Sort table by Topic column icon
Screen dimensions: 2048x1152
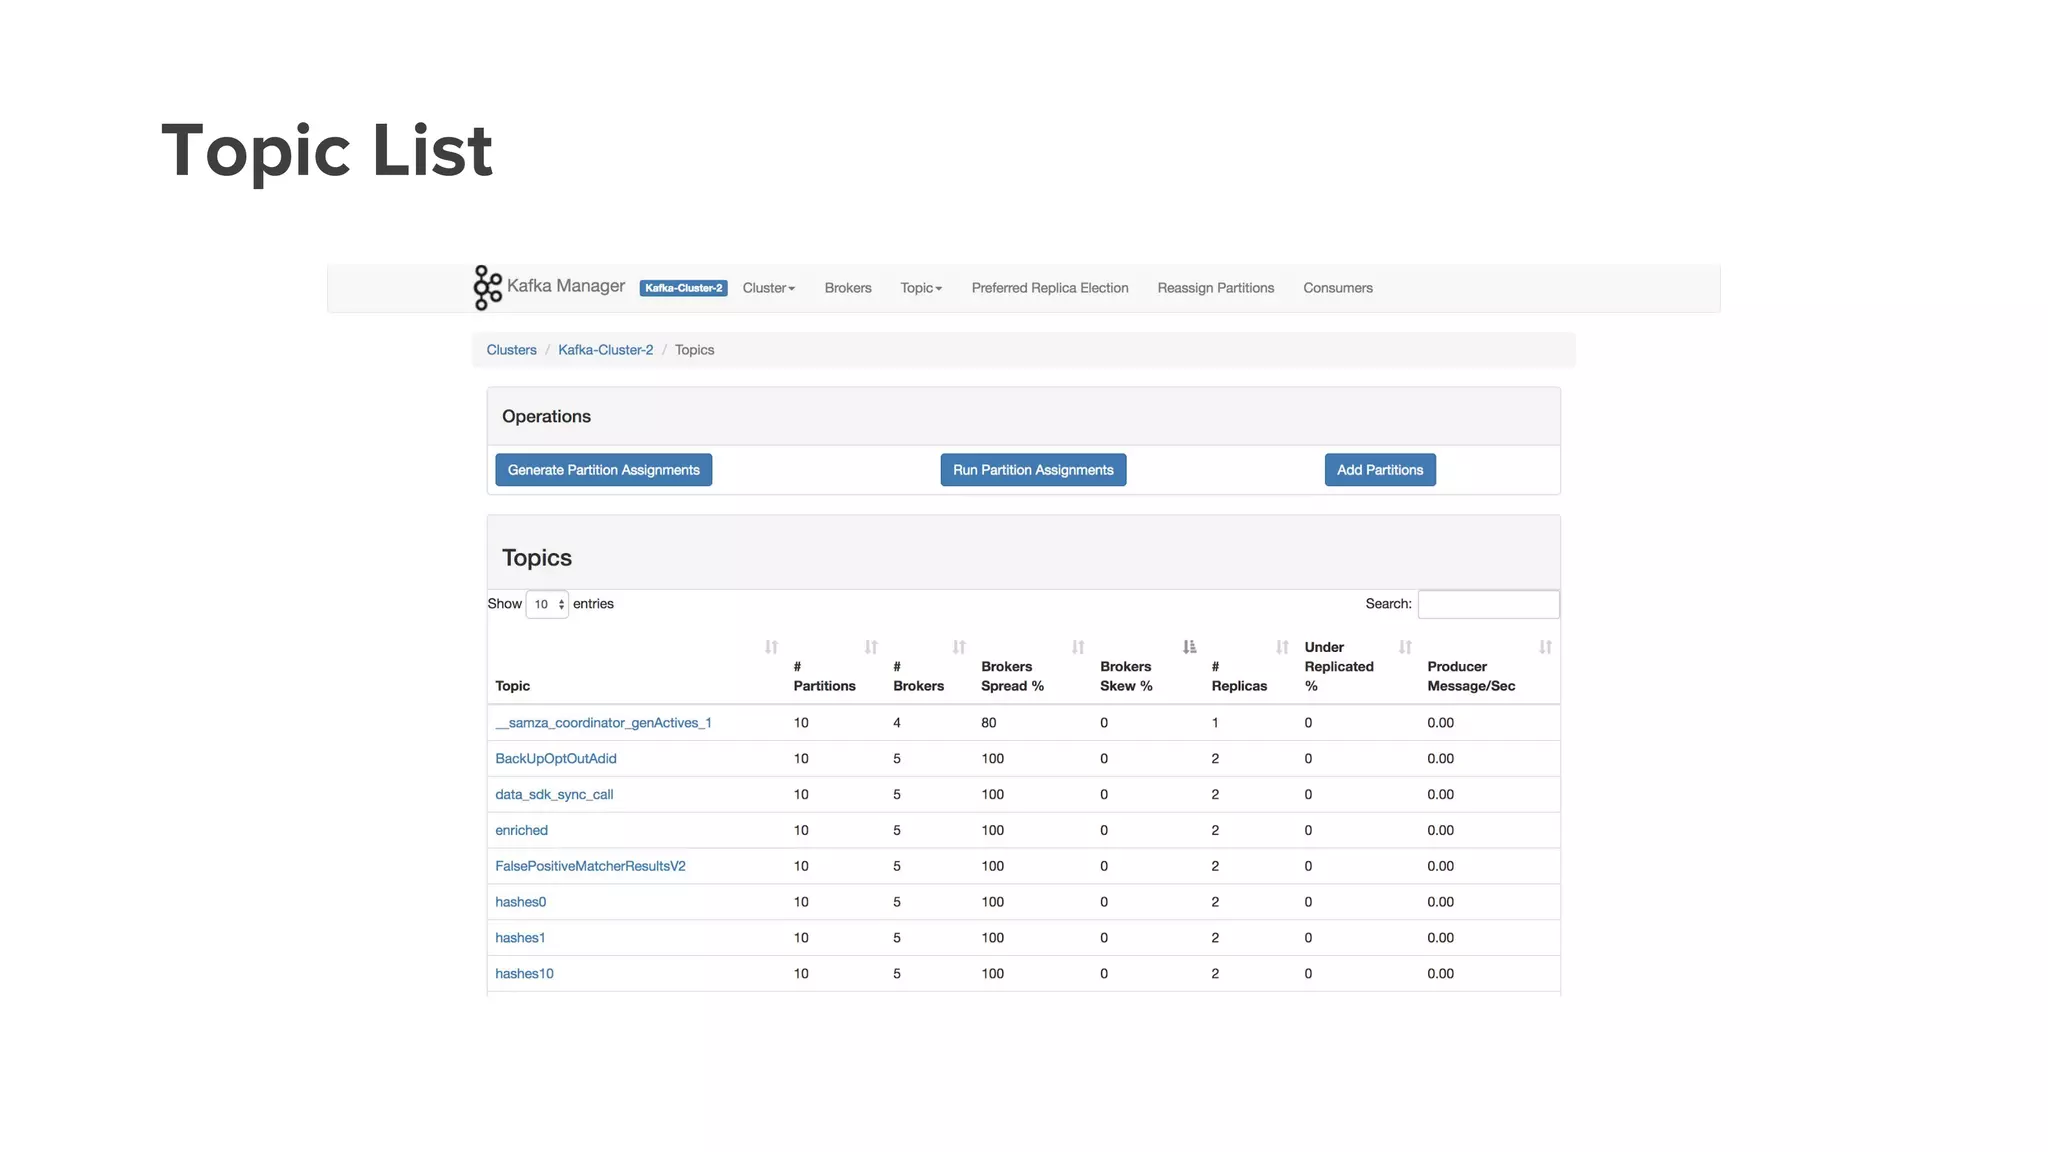coord(771,647)
